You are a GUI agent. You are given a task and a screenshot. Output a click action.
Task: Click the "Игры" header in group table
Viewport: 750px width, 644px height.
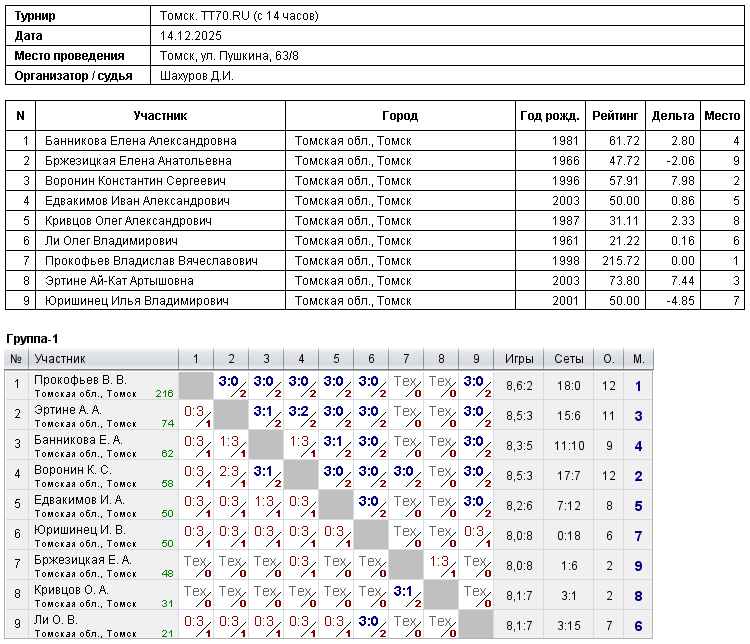point(519,359)
